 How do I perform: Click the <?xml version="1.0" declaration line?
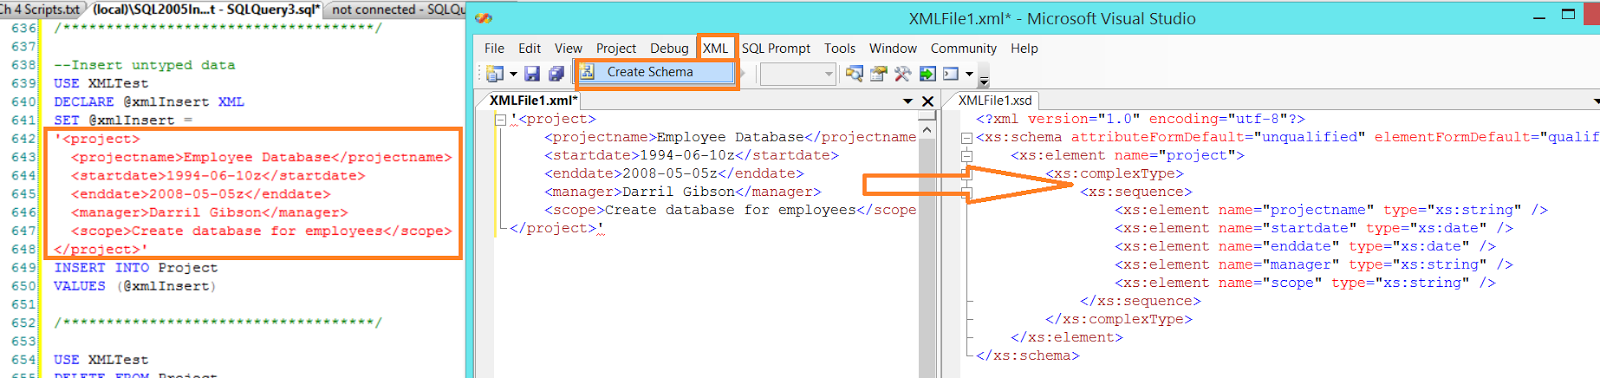[1140, 119]
